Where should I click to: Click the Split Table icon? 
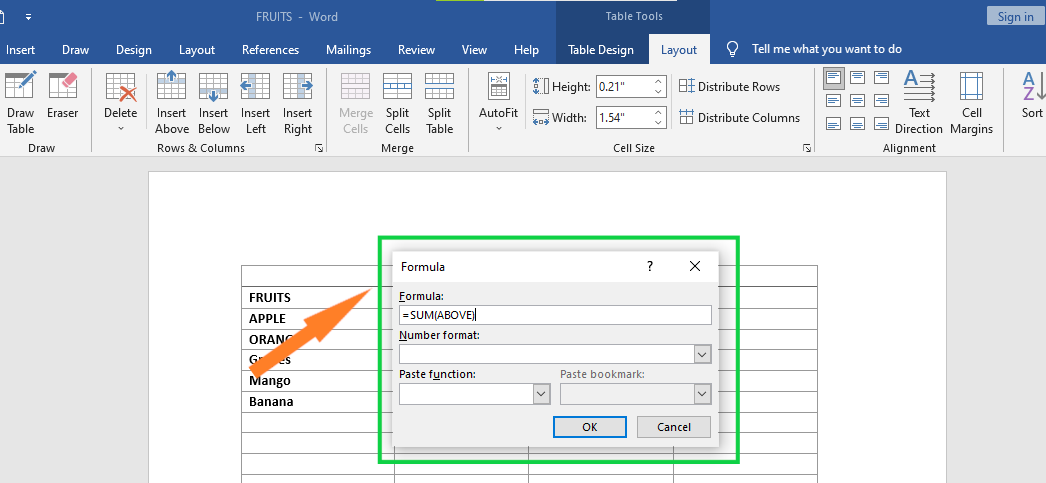click(x=440, y=103)
